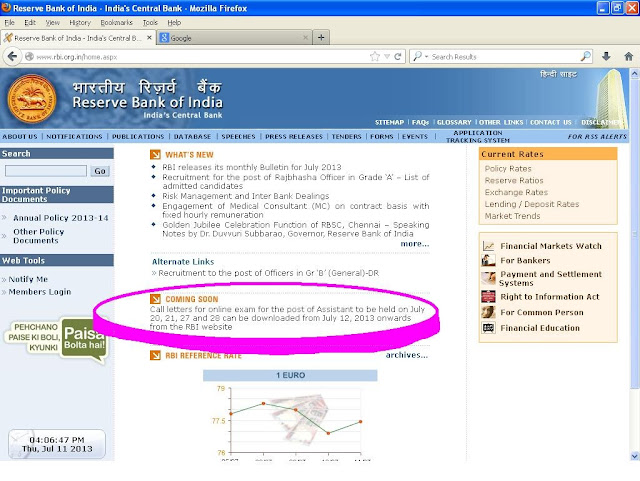The width and height of the screenshot is (640, 481).
Task: Open the reference rate archives... link
Action: click(407, 354)
